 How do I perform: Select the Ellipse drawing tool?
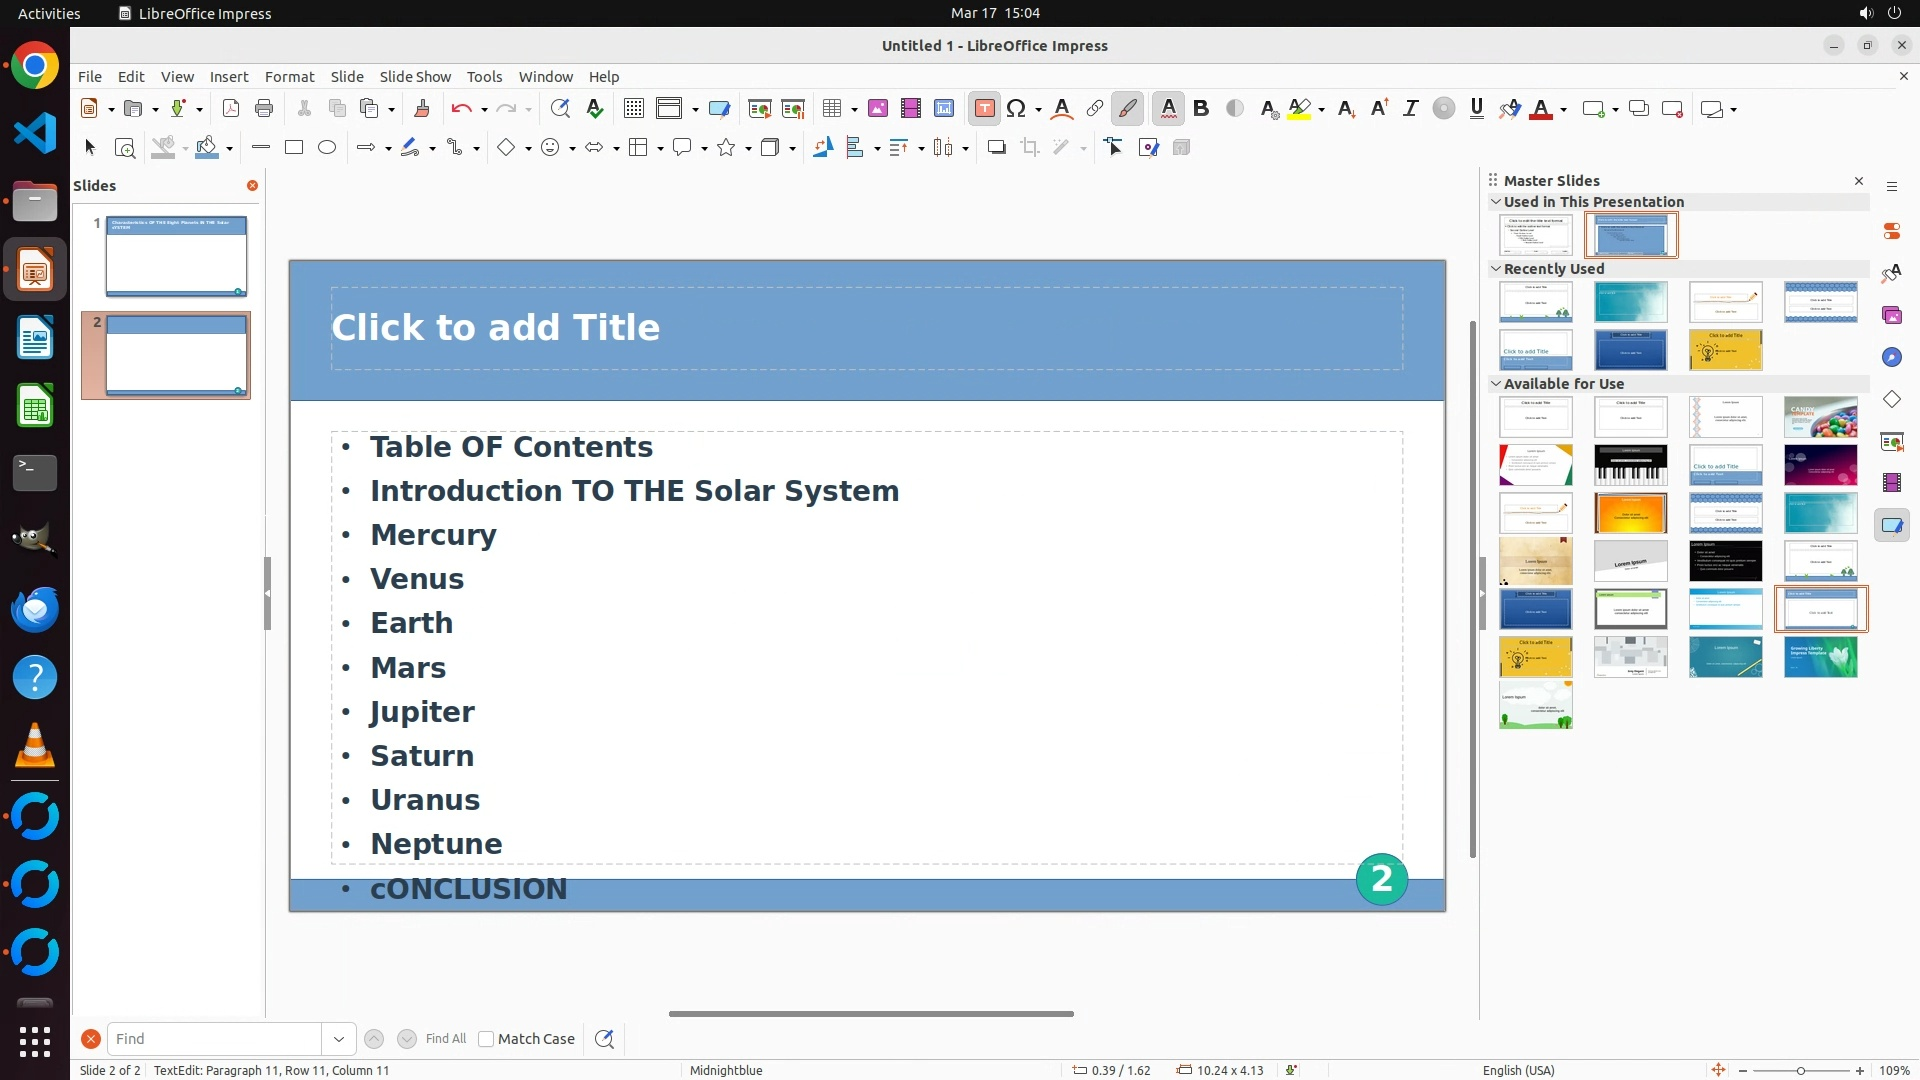click(326, 148)
